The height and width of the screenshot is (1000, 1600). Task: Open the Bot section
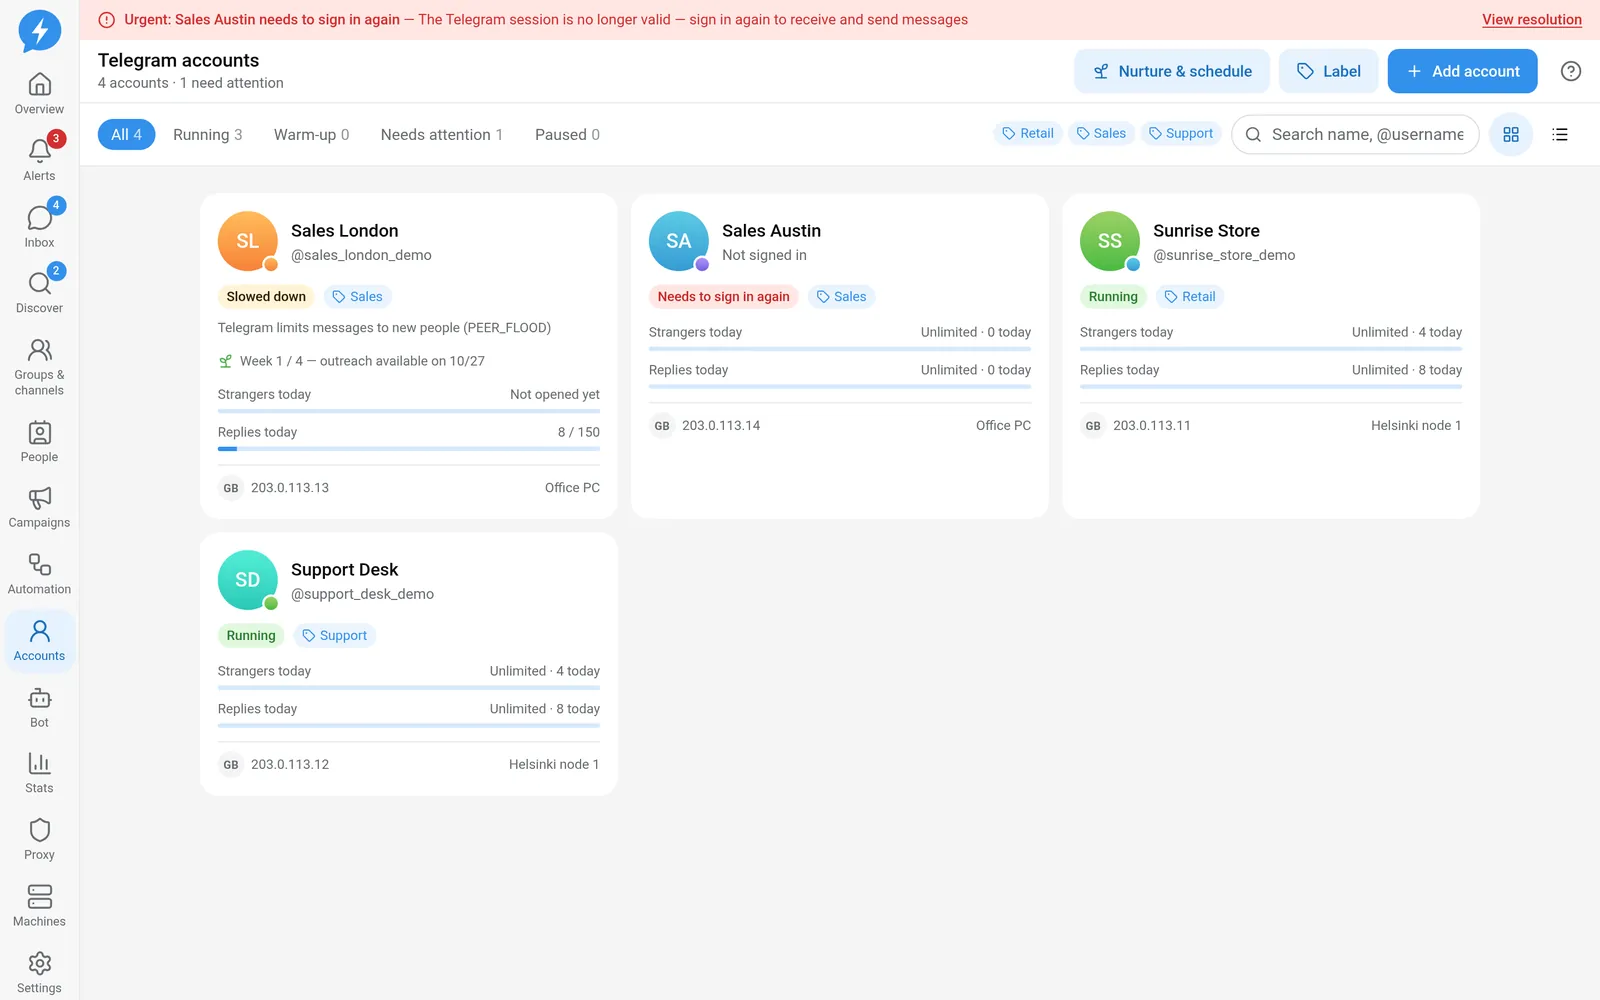pos(39,708)
